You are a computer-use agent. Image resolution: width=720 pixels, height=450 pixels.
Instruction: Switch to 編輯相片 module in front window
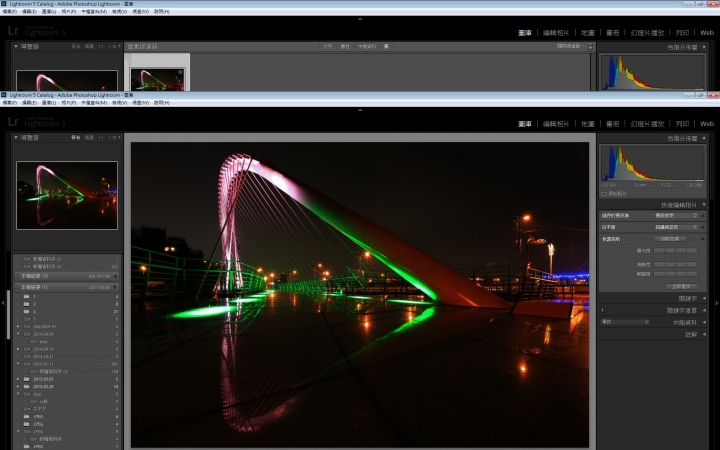click(x=556, y=124)
